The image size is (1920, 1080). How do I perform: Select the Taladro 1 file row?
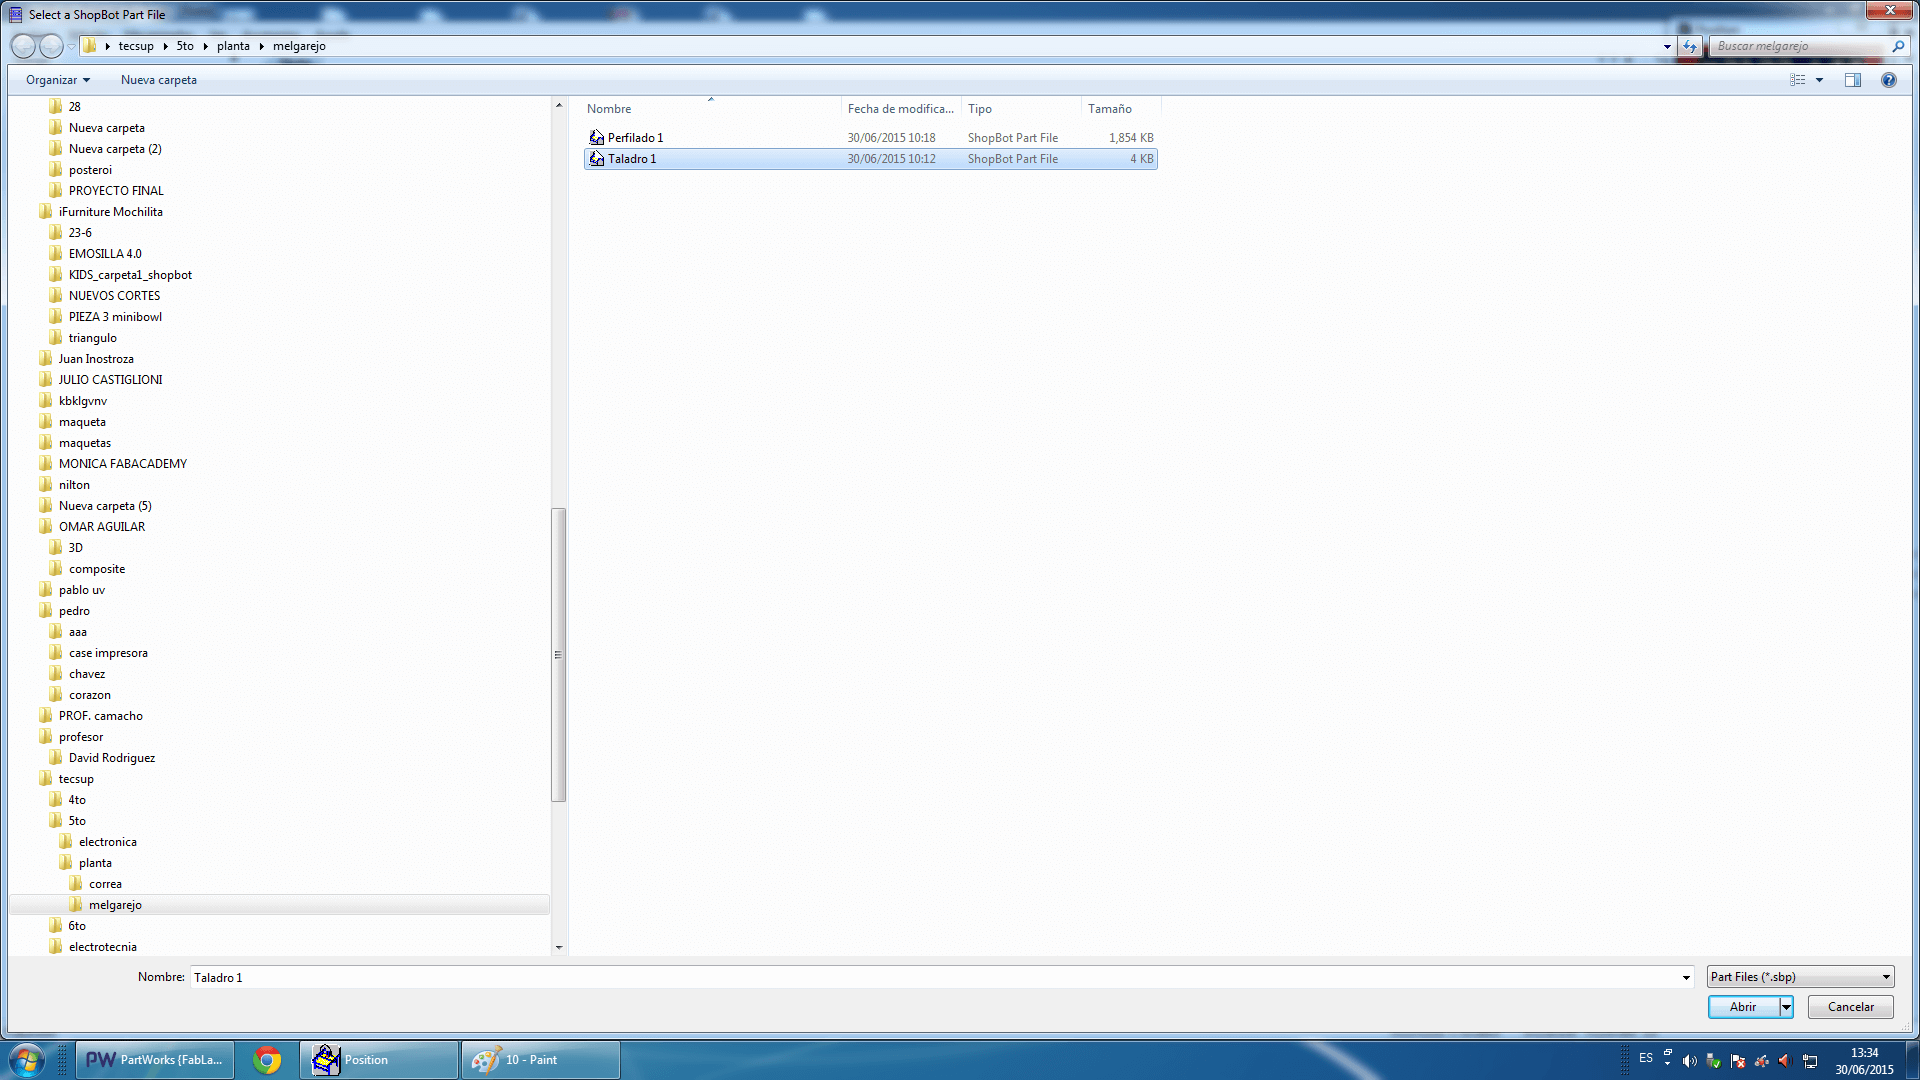(870, 159)
